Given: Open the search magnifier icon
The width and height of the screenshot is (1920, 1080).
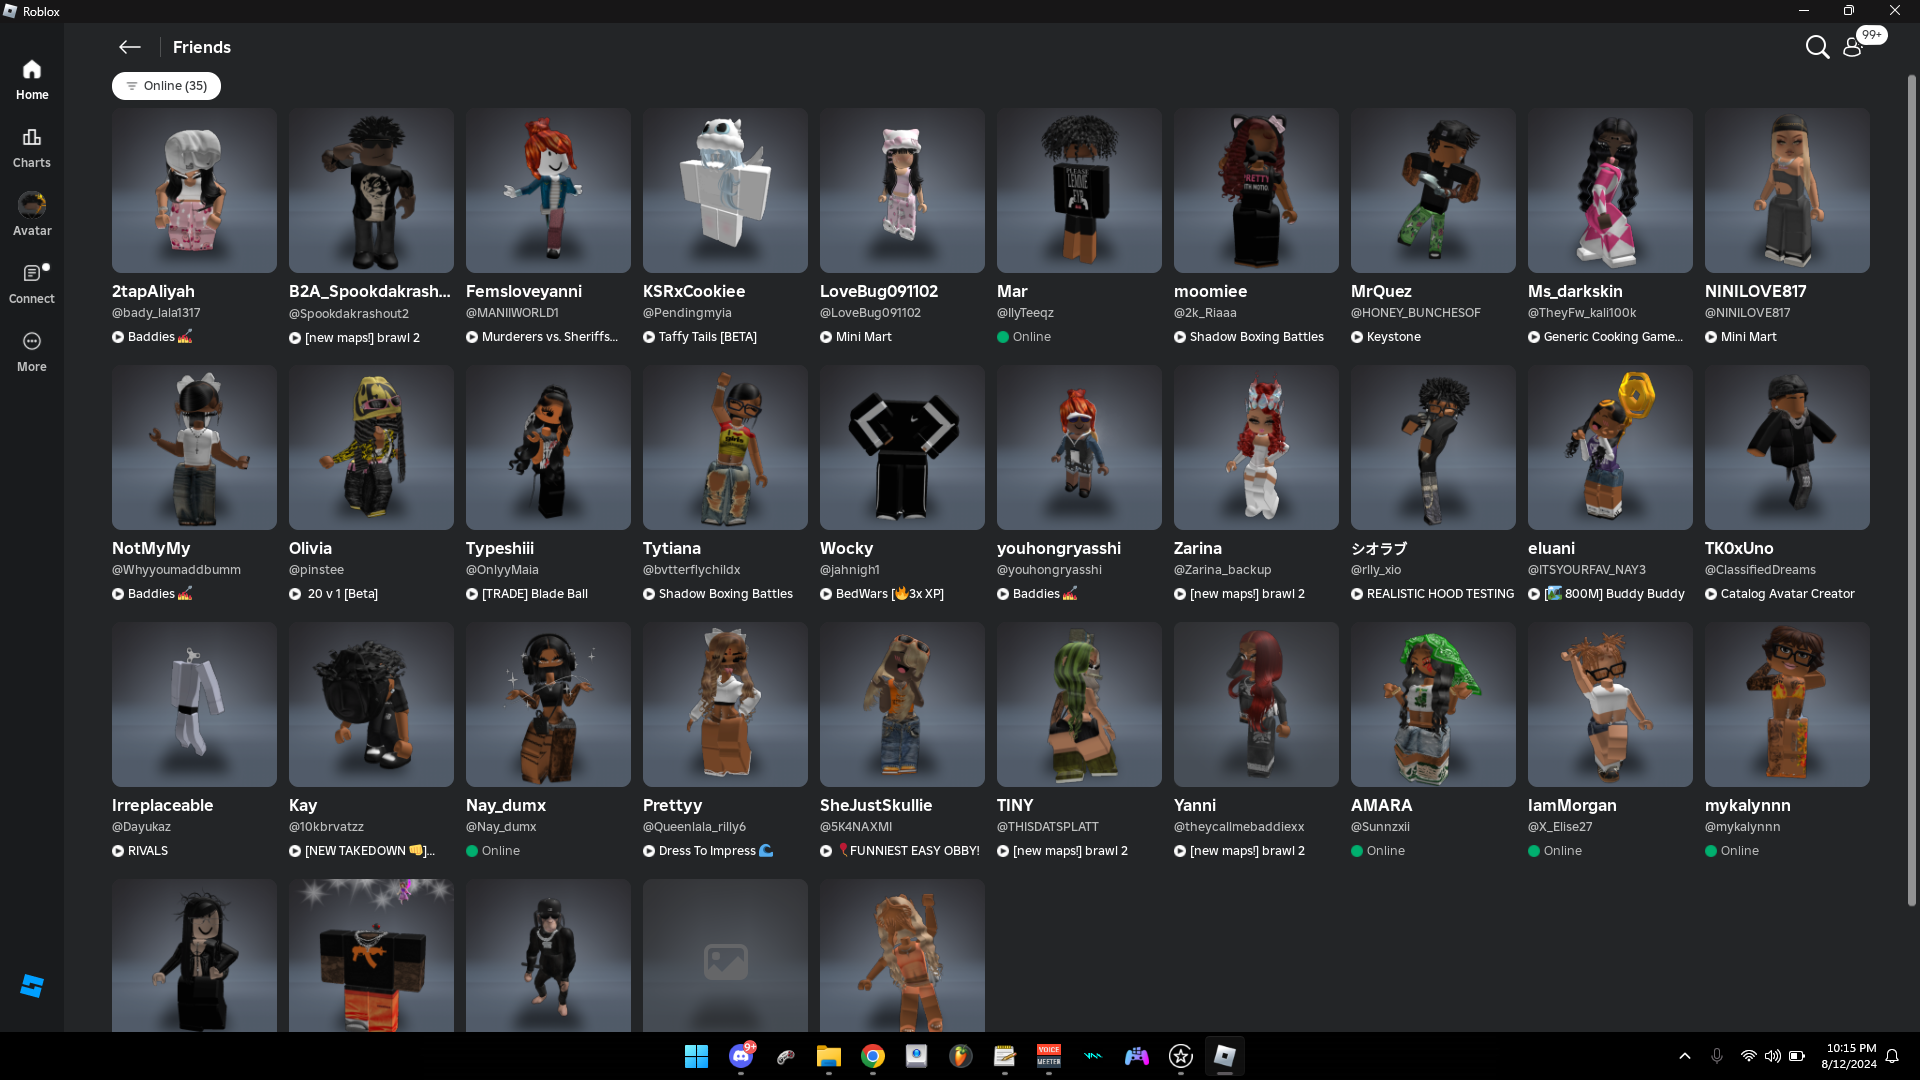Looking at the screenshot, I should point(1817,47).
